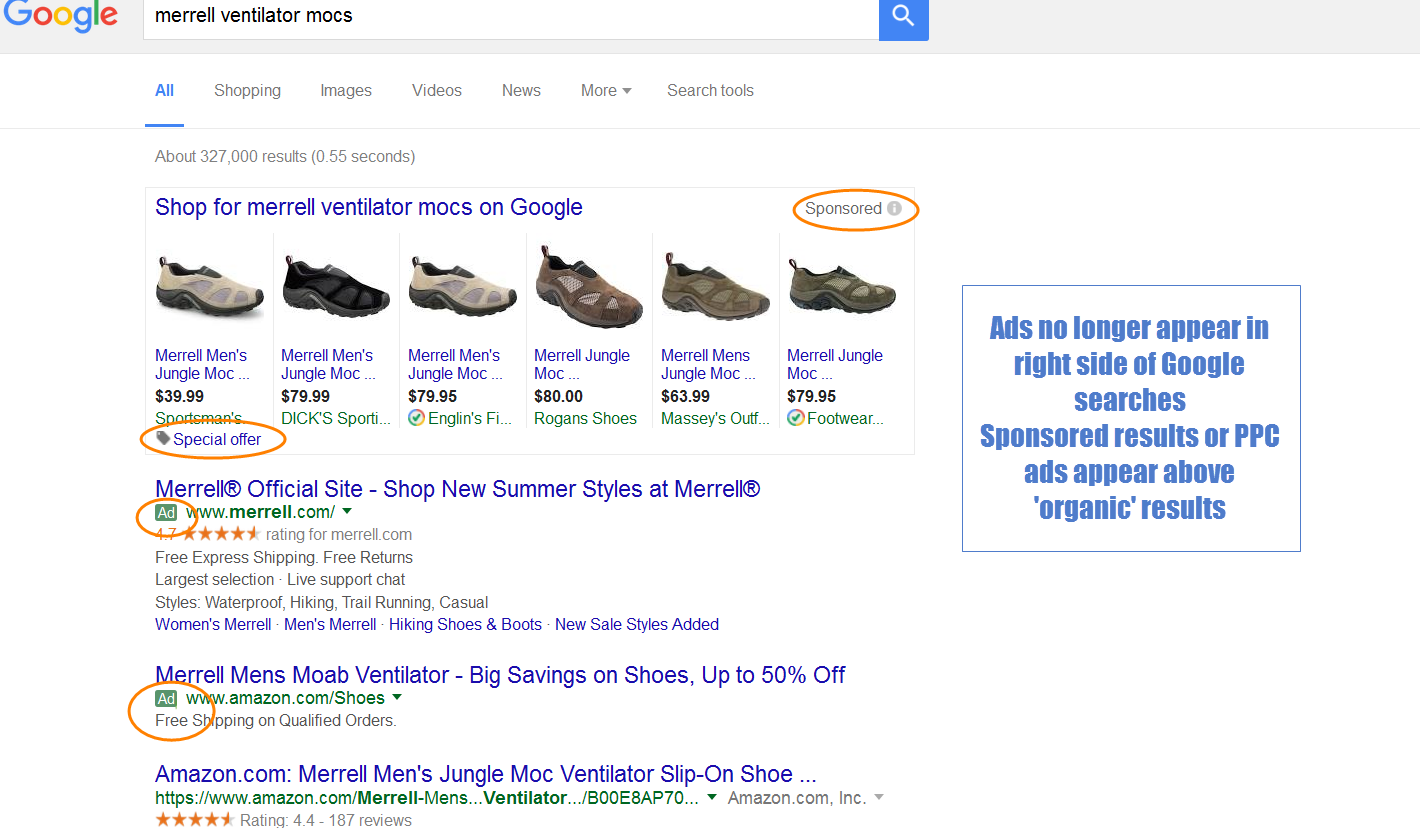Click the www.merrell.com/ green URL
The image size is (1420, 828).
(260, 512)
